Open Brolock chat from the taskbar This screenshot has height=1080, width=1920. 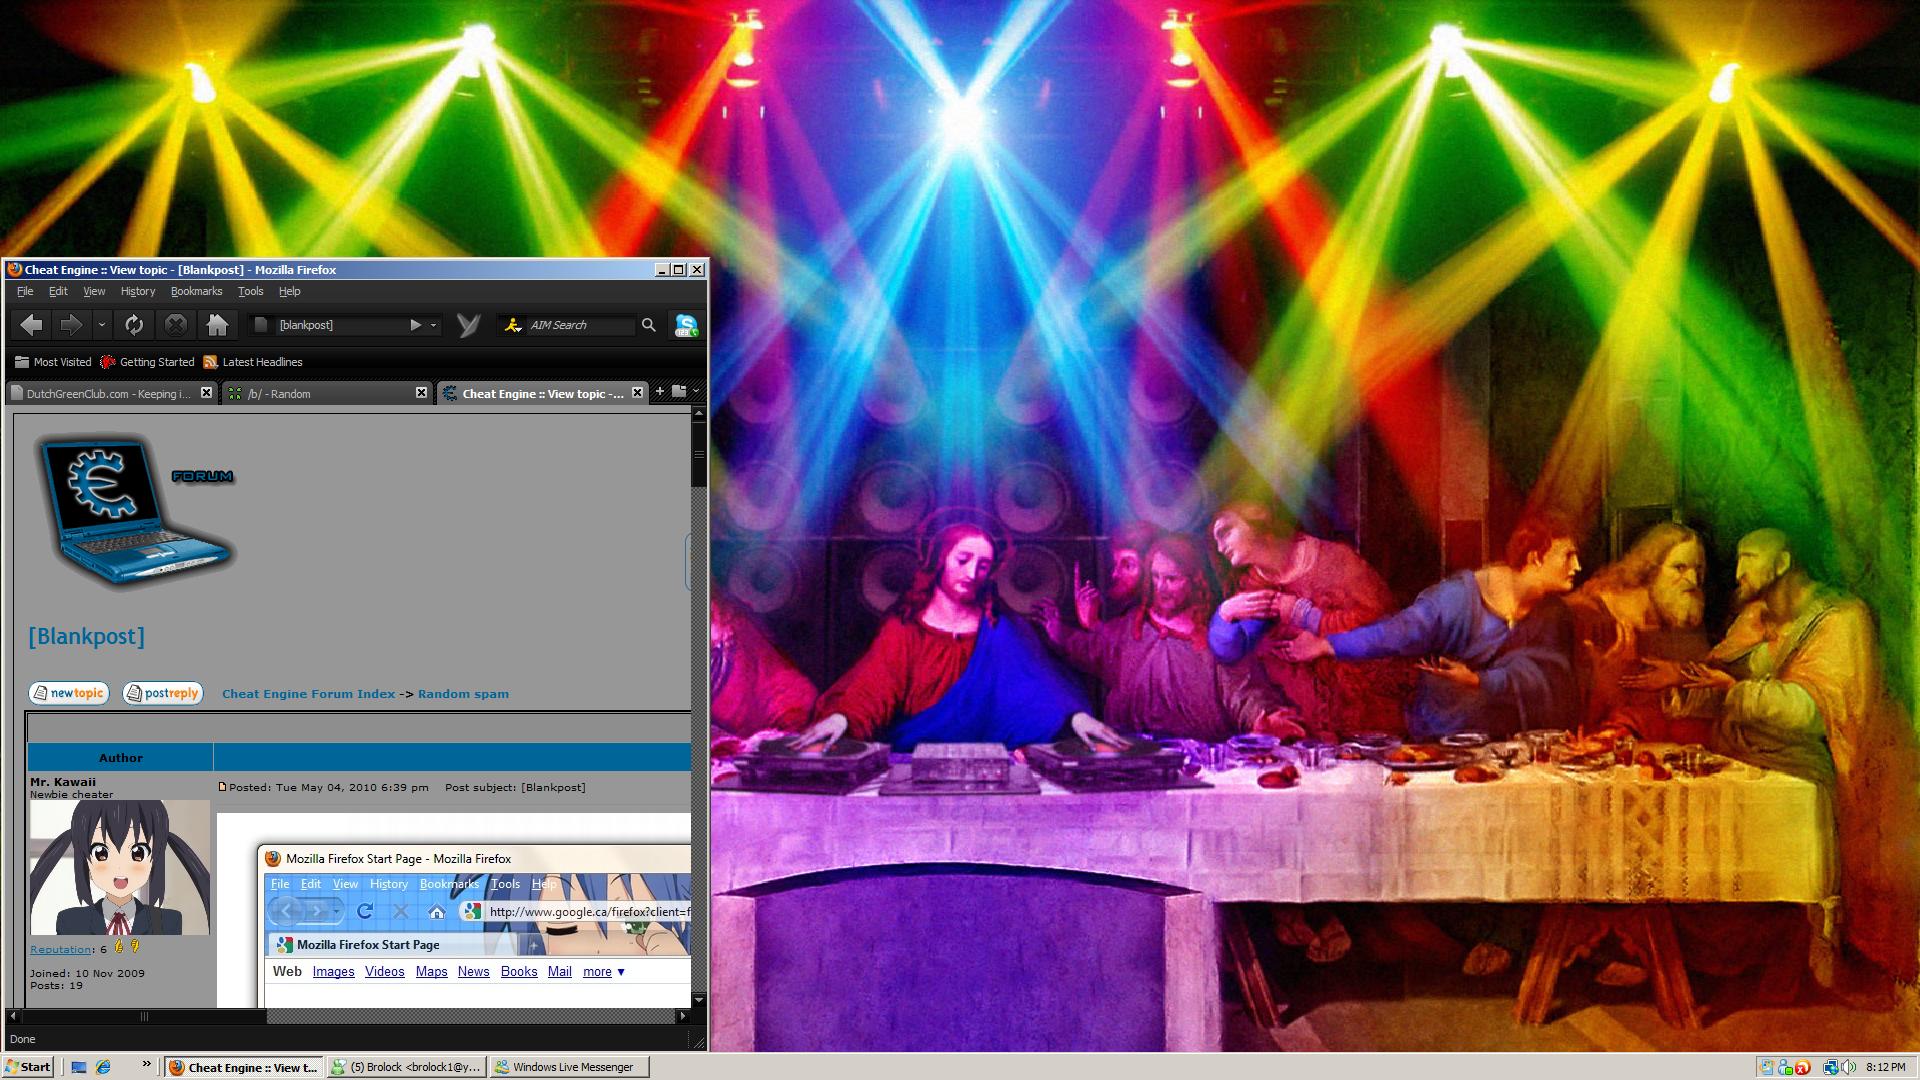(407, 1067)
